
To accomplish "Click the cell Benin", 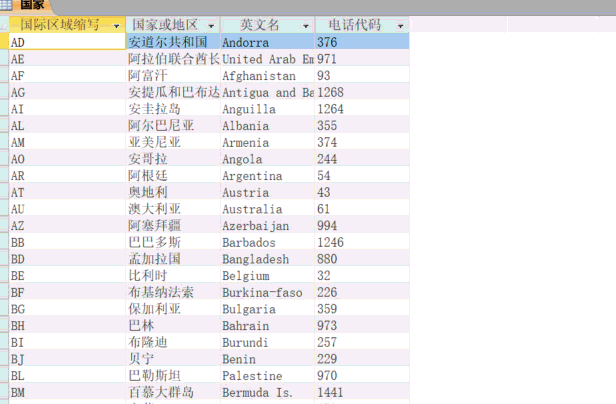I will [x=268, y=359].
